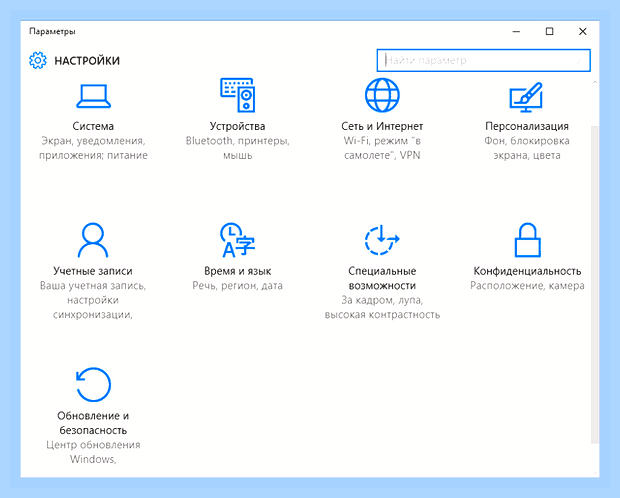Click the Сеть и Интернет globe icon

[382, 95]
